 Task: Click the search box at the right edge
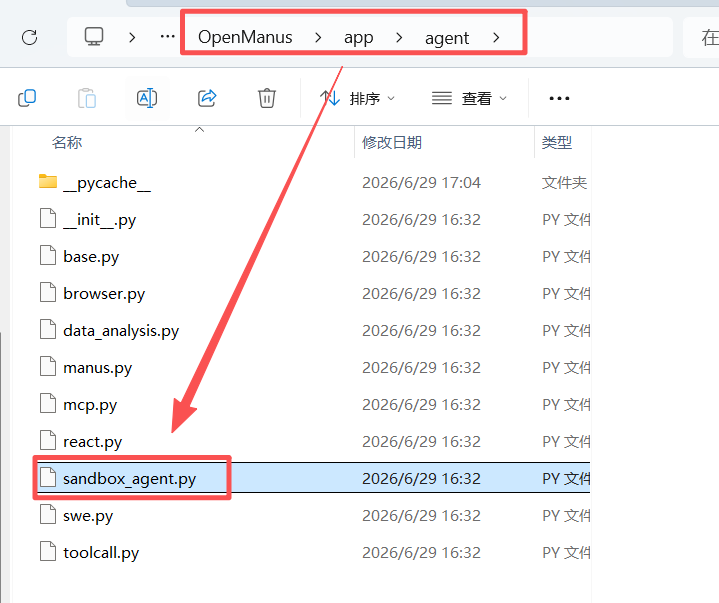tap(701, 37)
